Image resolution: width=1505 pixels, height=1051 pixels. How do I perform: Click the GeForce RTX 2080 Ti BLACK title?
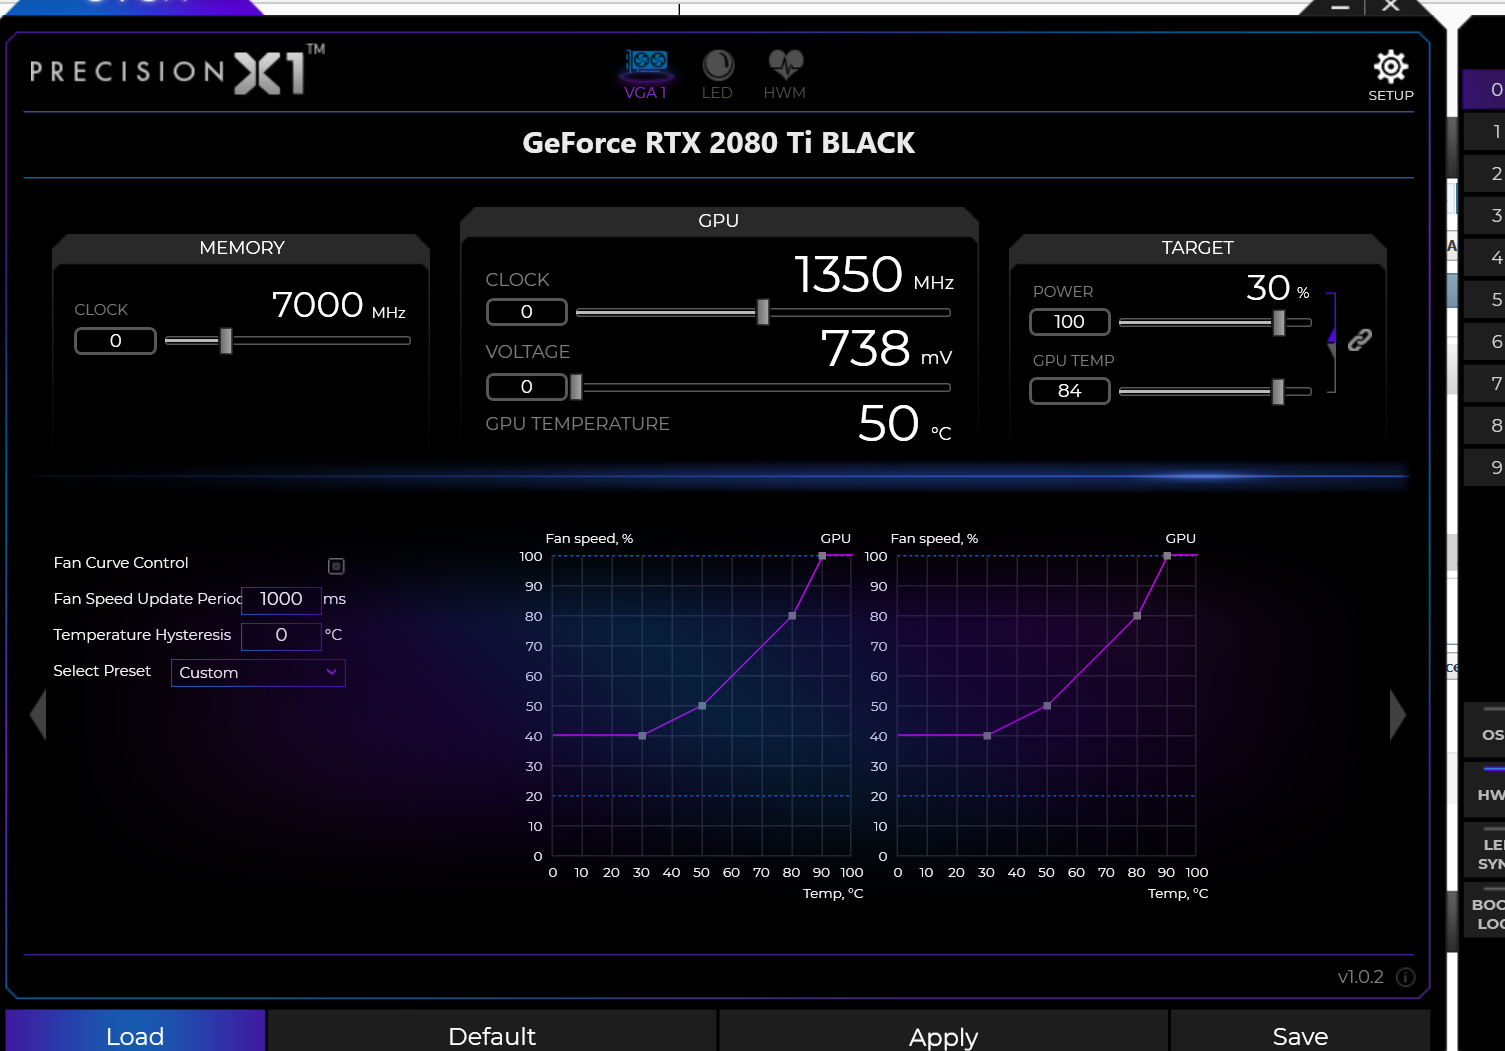pyautogui.click(x=718, y=143)
